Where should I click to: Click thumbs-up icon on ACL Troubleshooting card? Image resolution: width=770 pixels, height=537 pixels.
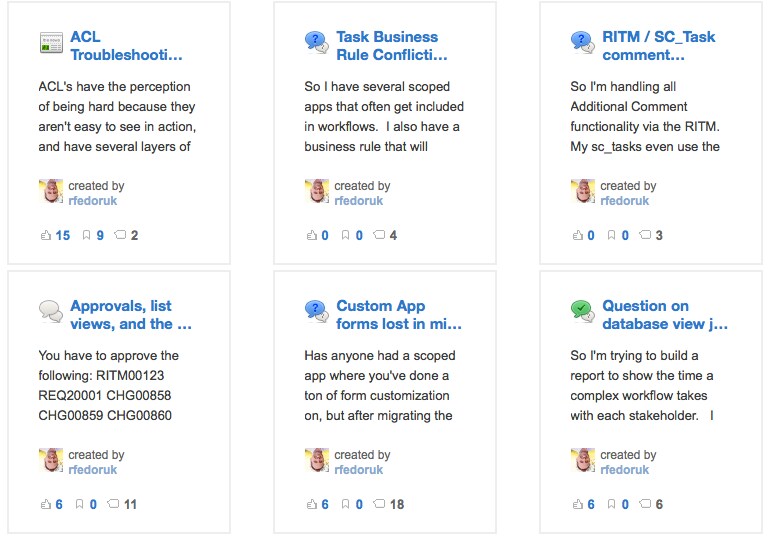[45, 236]
